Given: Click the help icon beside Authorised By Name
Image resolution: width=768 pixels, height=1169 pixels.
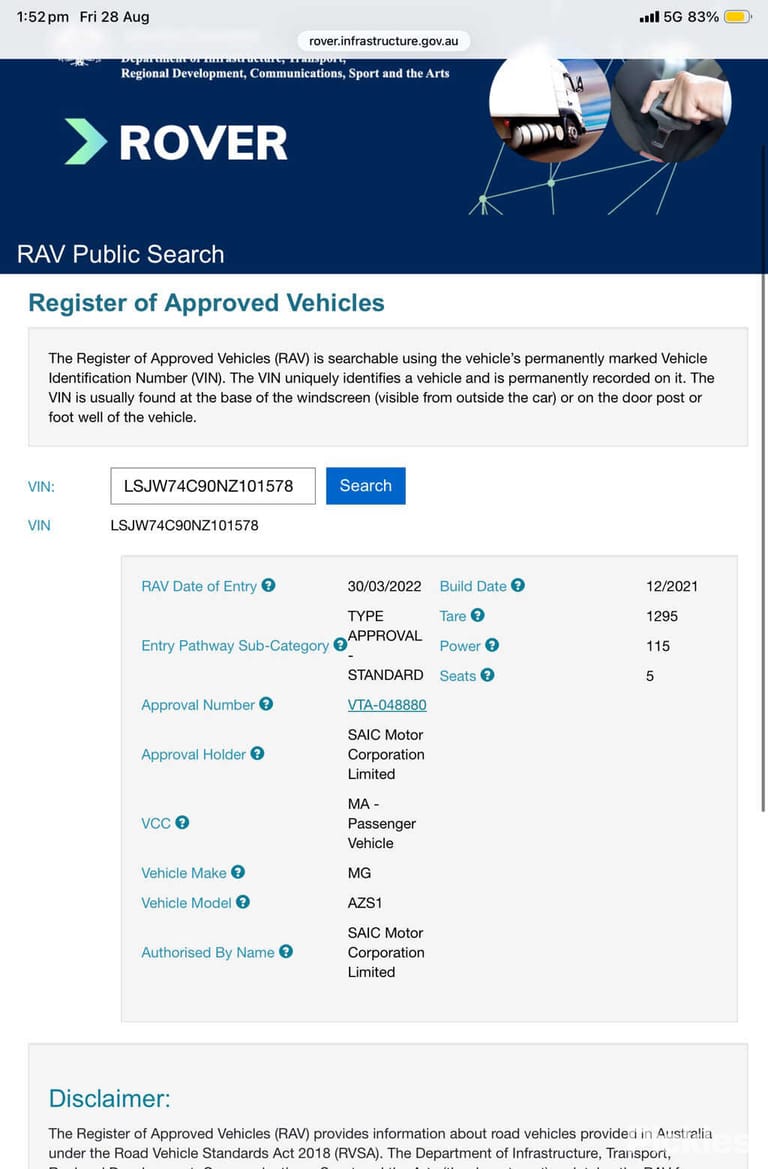Looking at the screenshot, I should click(x=286, y=951).
